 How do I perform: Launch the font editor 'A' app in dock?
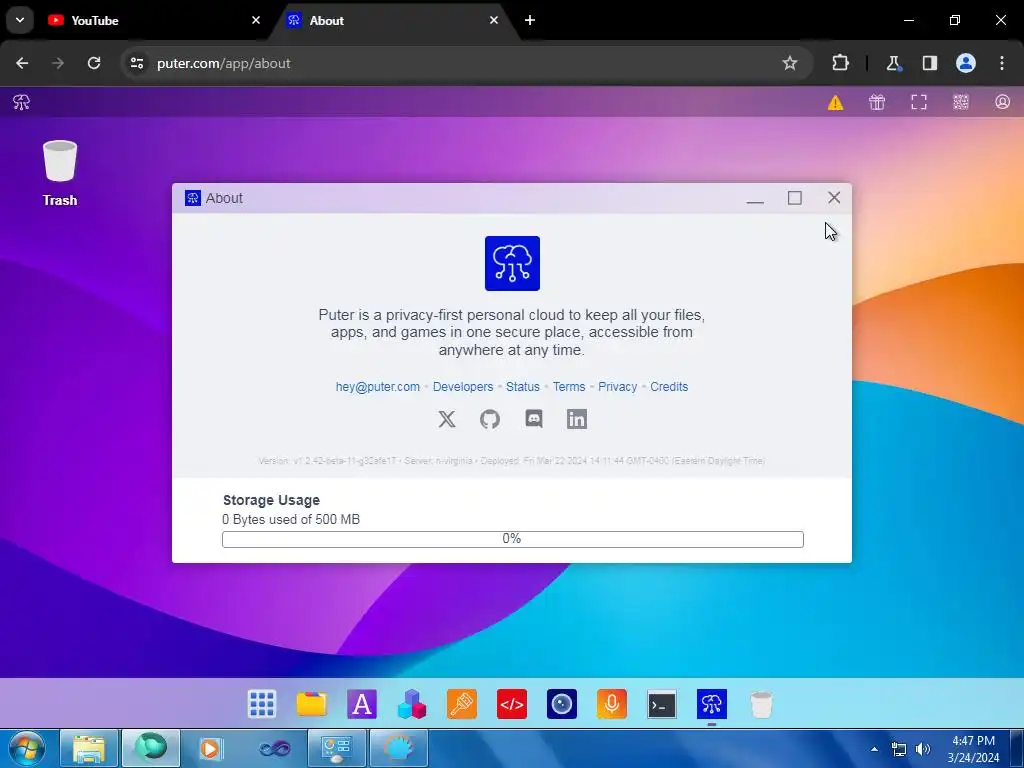tap(362, 704)
